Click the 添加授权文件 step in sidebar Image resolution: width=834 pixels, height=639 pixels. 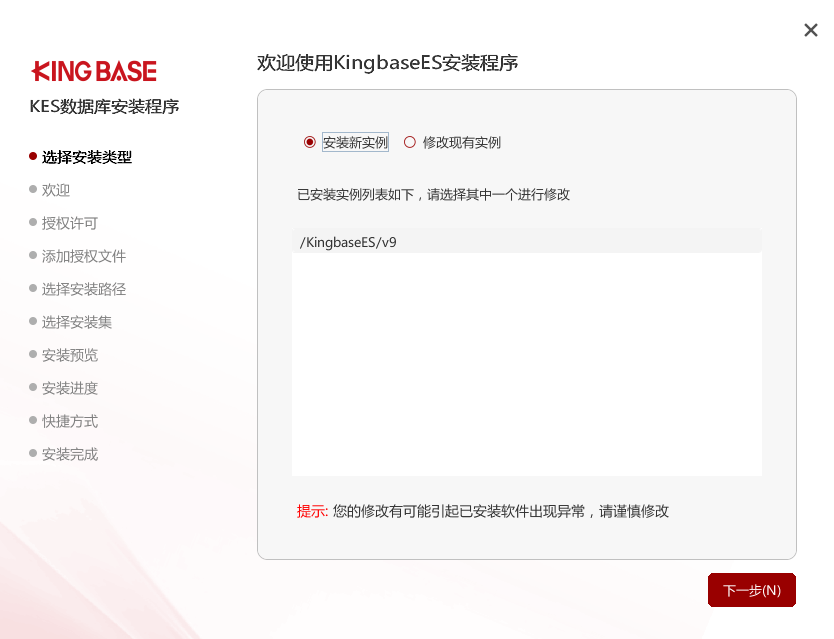click(84, 256)
